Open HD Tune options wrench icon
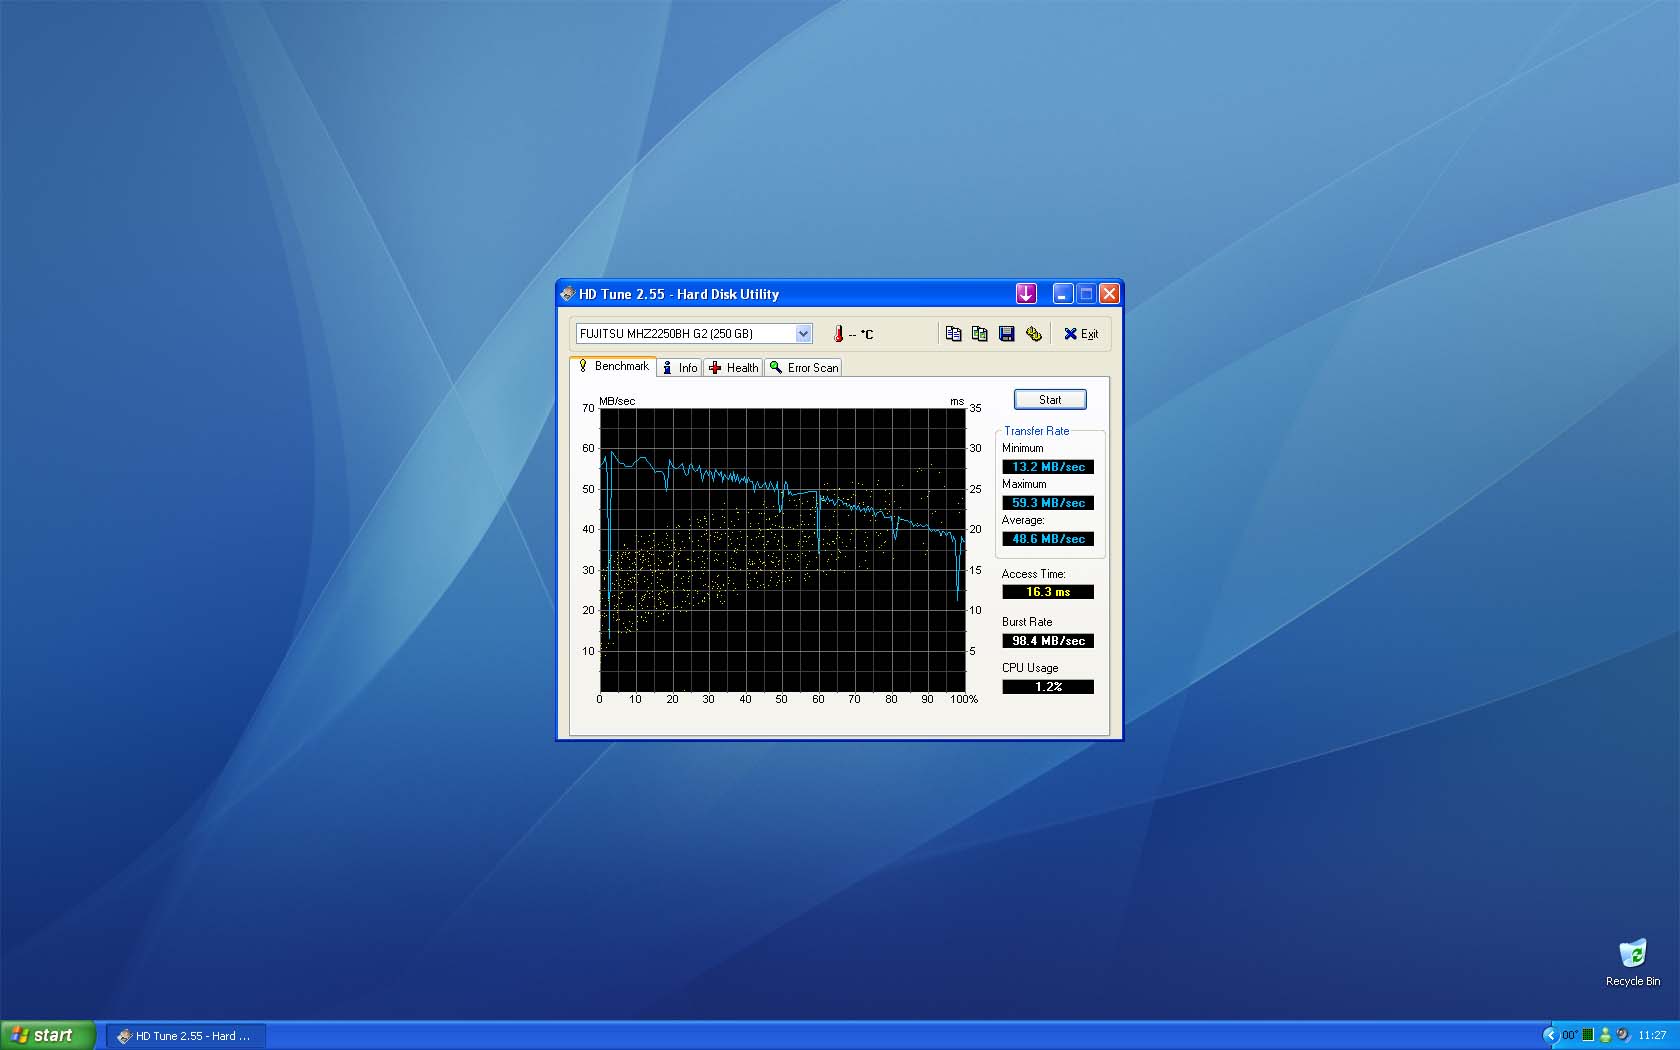The image size is (1680, 1050). click(1034, 334)
